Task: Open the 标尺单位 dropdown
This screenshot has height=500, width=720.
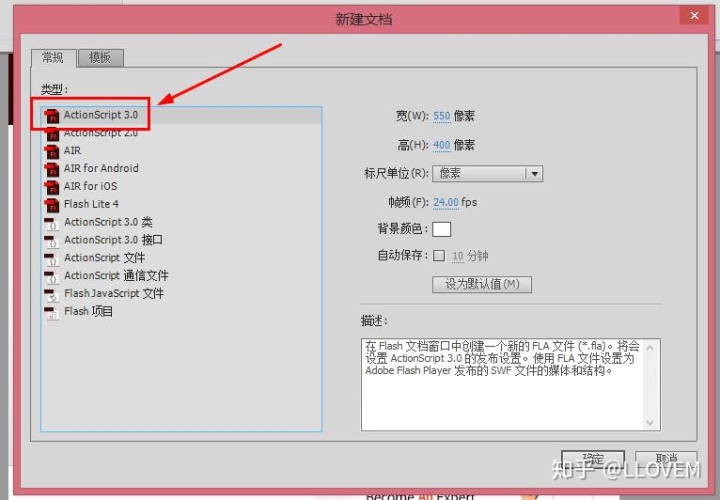Action: point(487,174)
